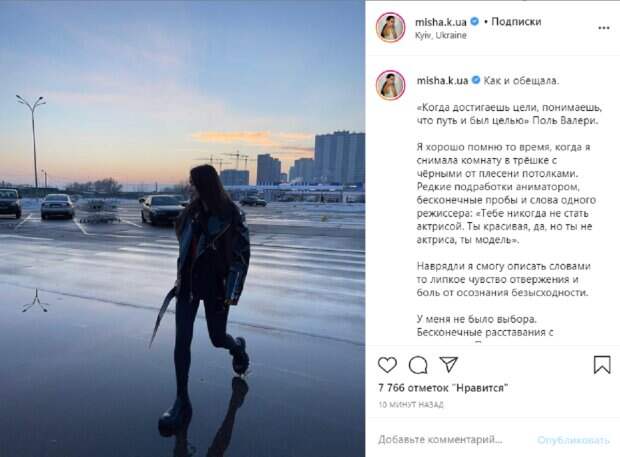Share post using paper plane icon

tap(449, 364)
